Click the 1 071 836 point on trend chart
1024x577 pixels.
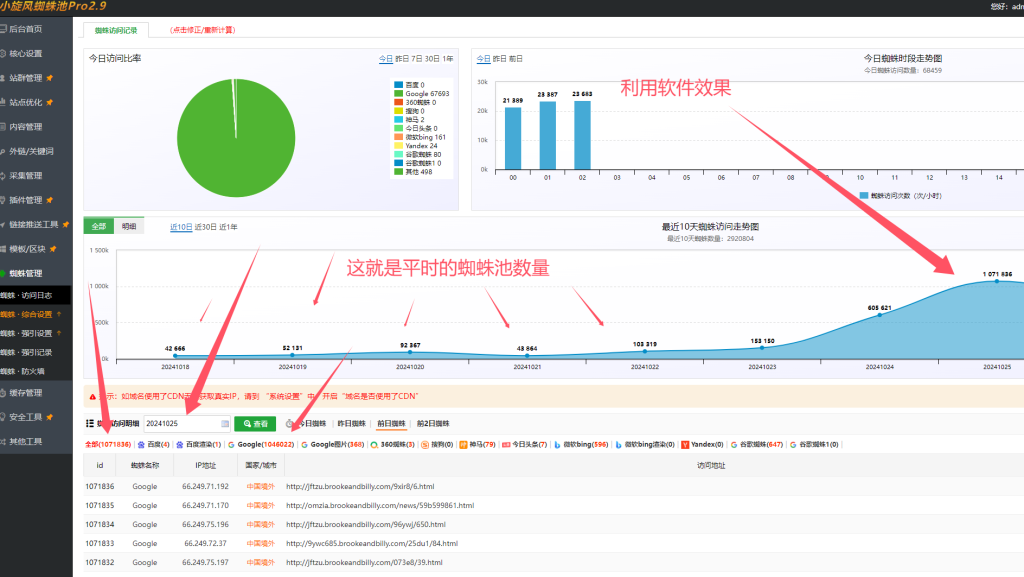point(997,281)
